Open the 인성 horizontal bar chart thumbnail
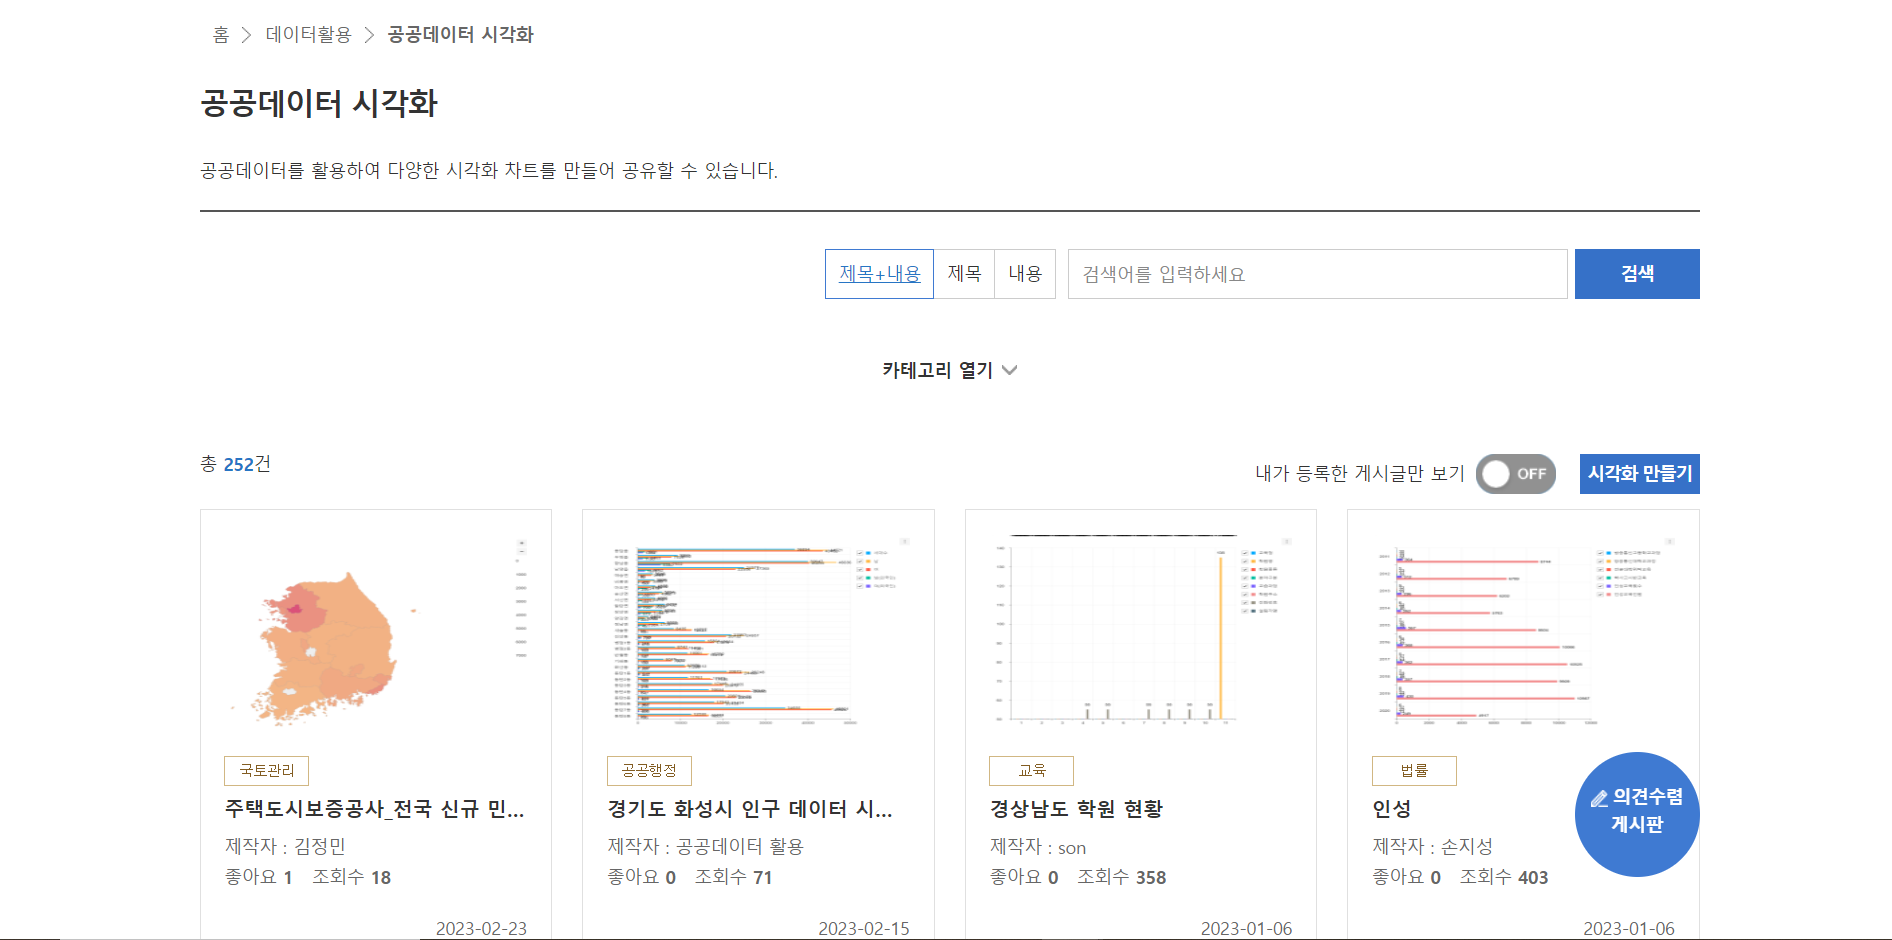This screenshot has width=1892, height=940. click(x=1522, y=630)
